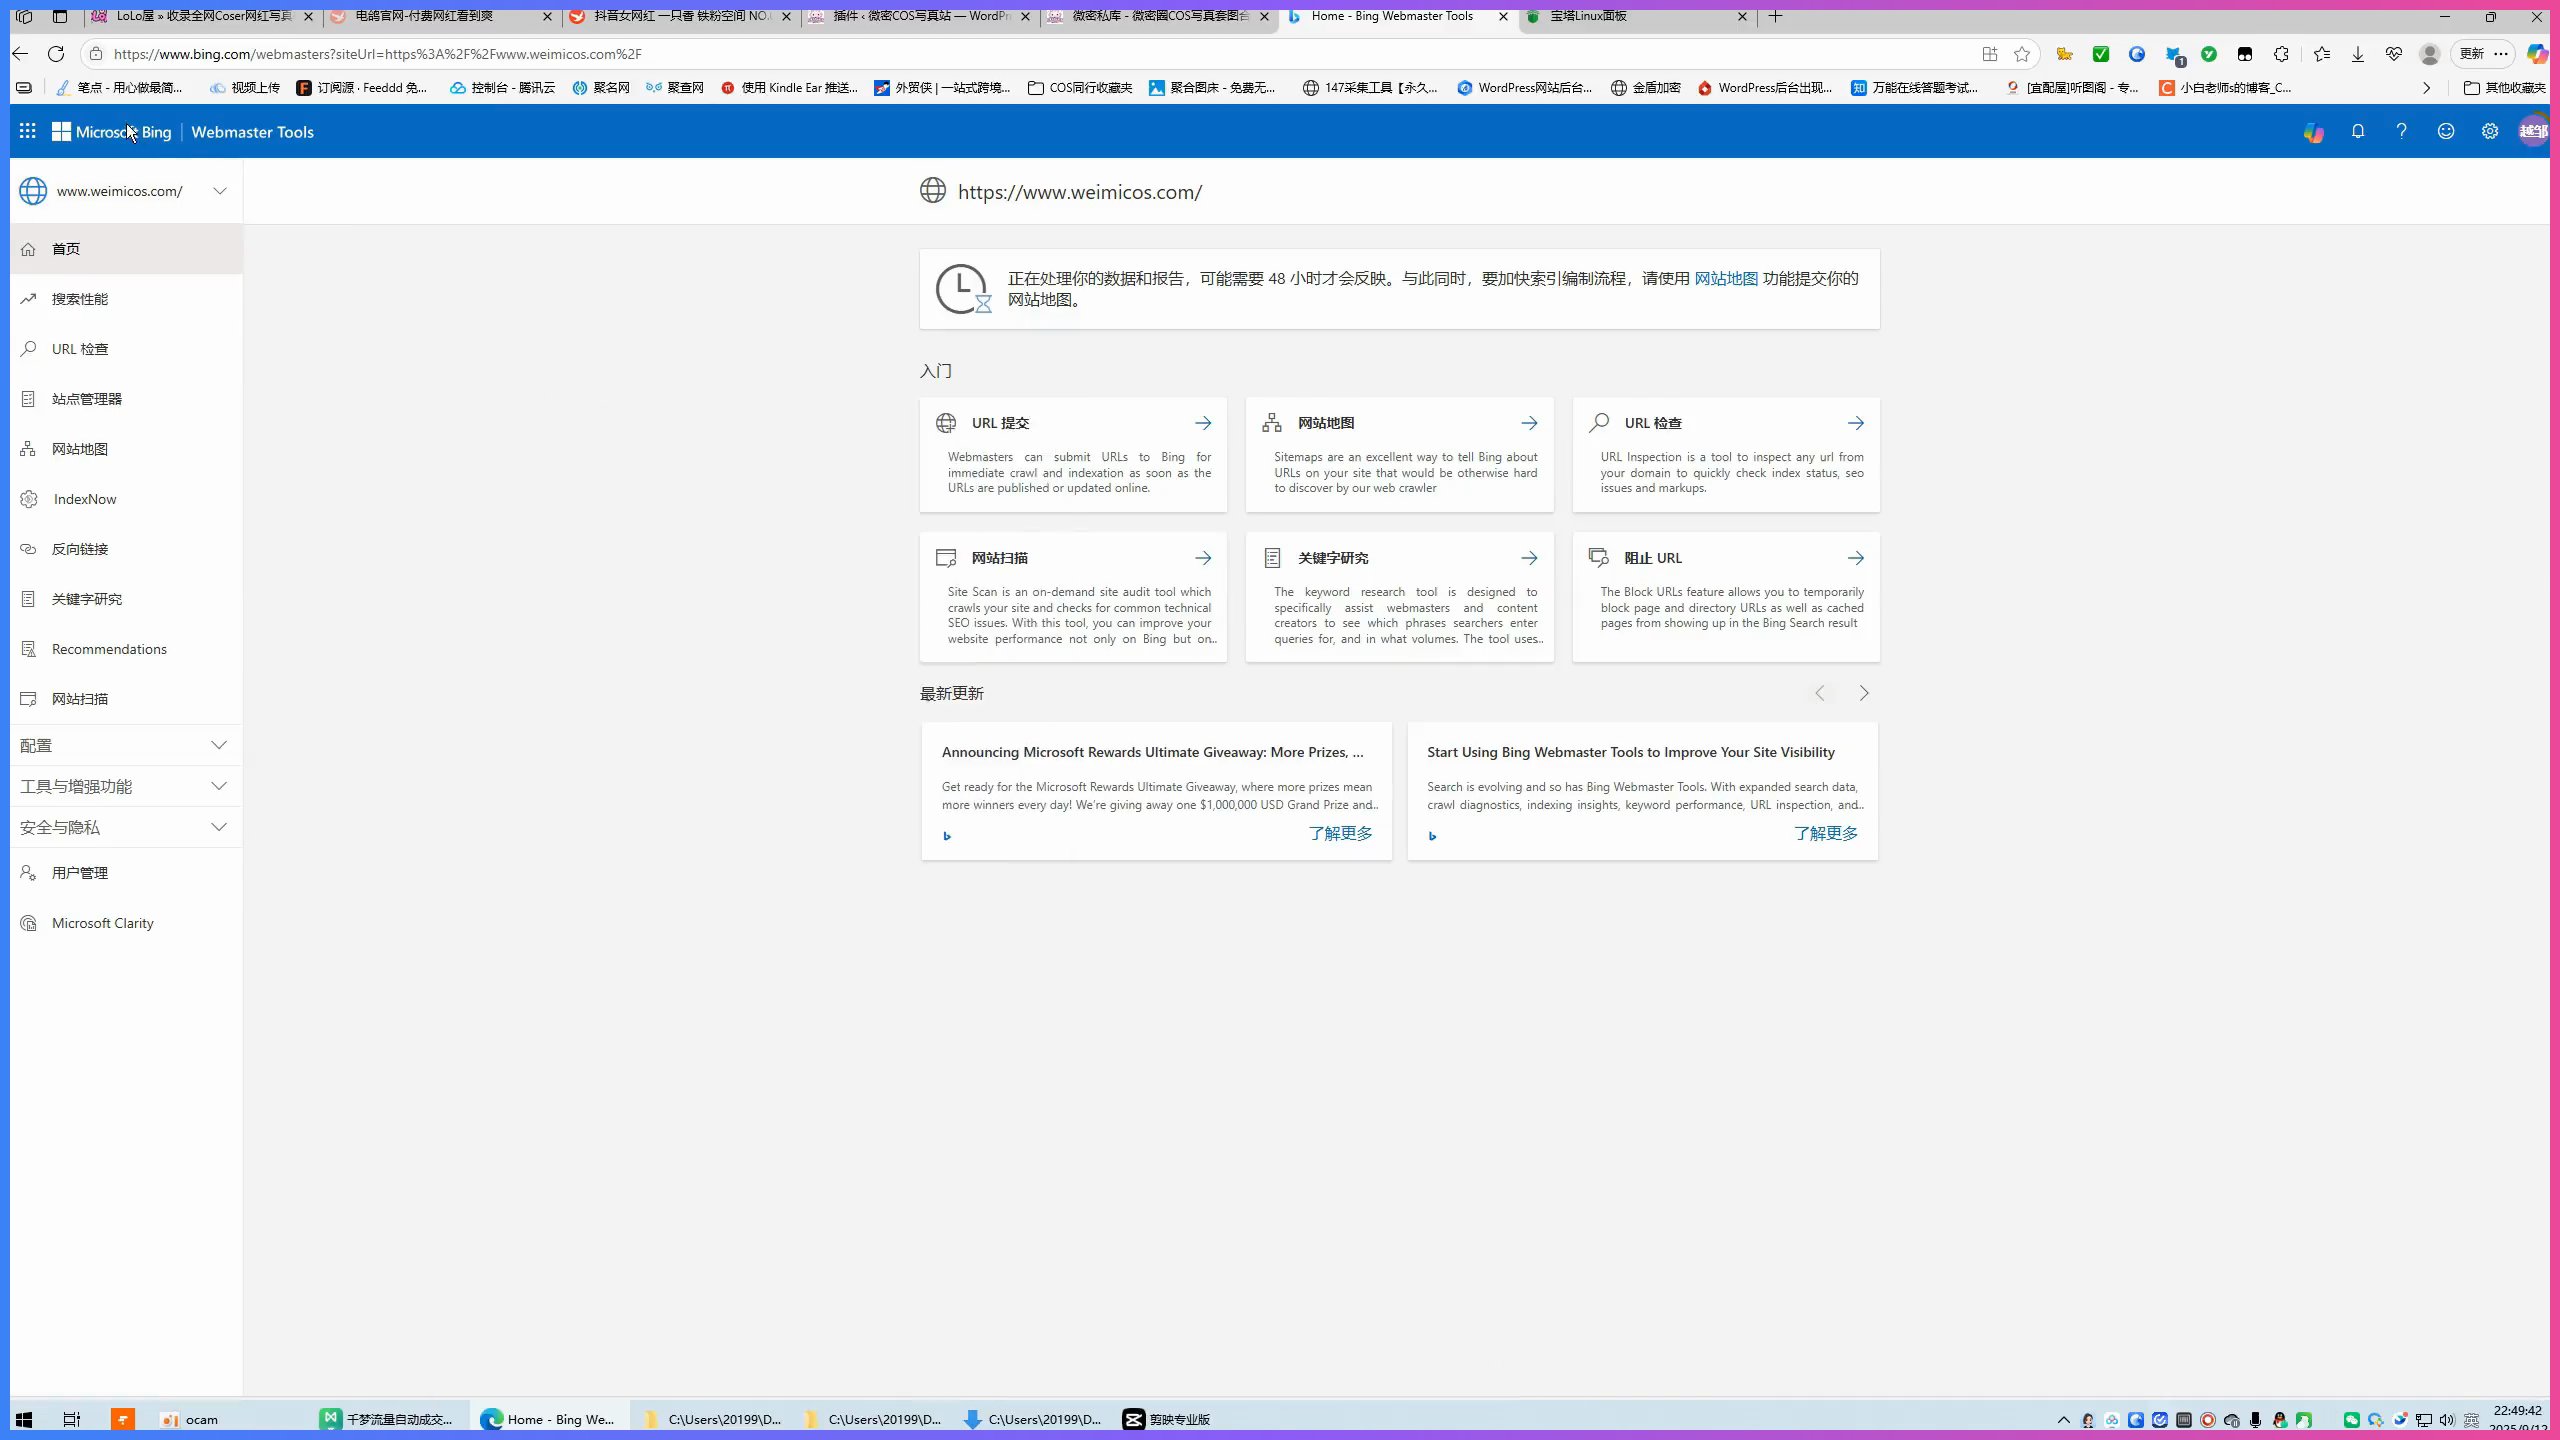Screen dimensions: 2560x1440
Task: Open the 关键字研究 card arrow
Action: (1529, 558)
